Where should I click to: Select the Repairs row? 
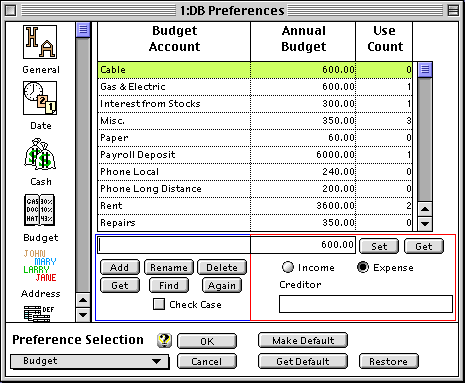(x=255, y=223)
